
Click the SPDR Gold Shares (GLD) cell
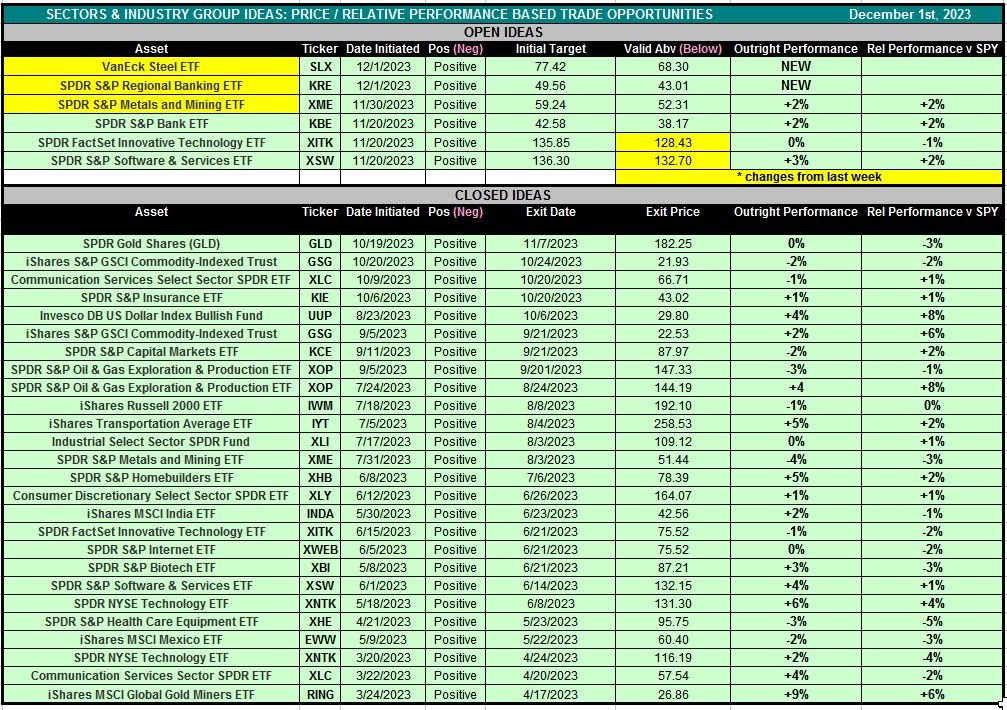coord(151,244)
